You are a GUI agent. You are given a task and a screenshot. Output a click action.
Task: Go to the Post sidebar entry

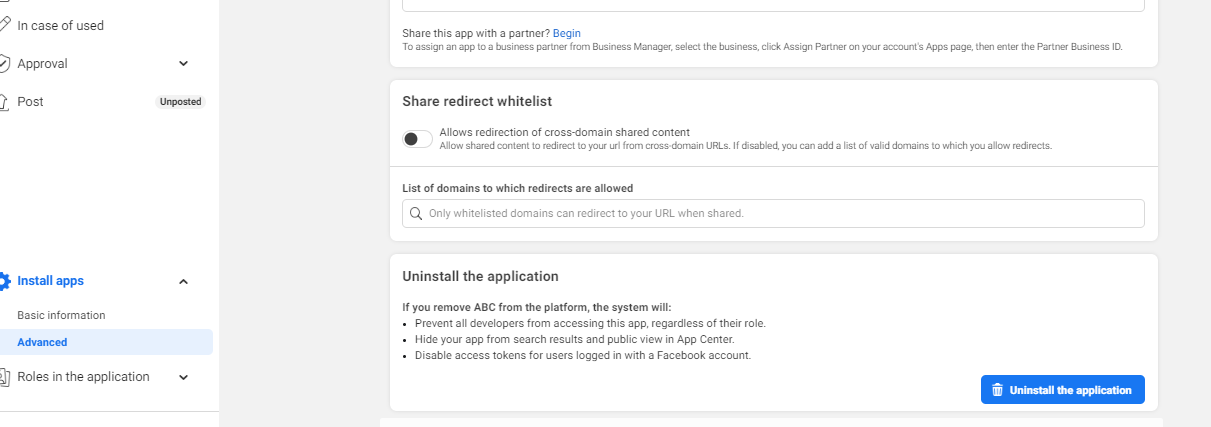pos(30,102)
